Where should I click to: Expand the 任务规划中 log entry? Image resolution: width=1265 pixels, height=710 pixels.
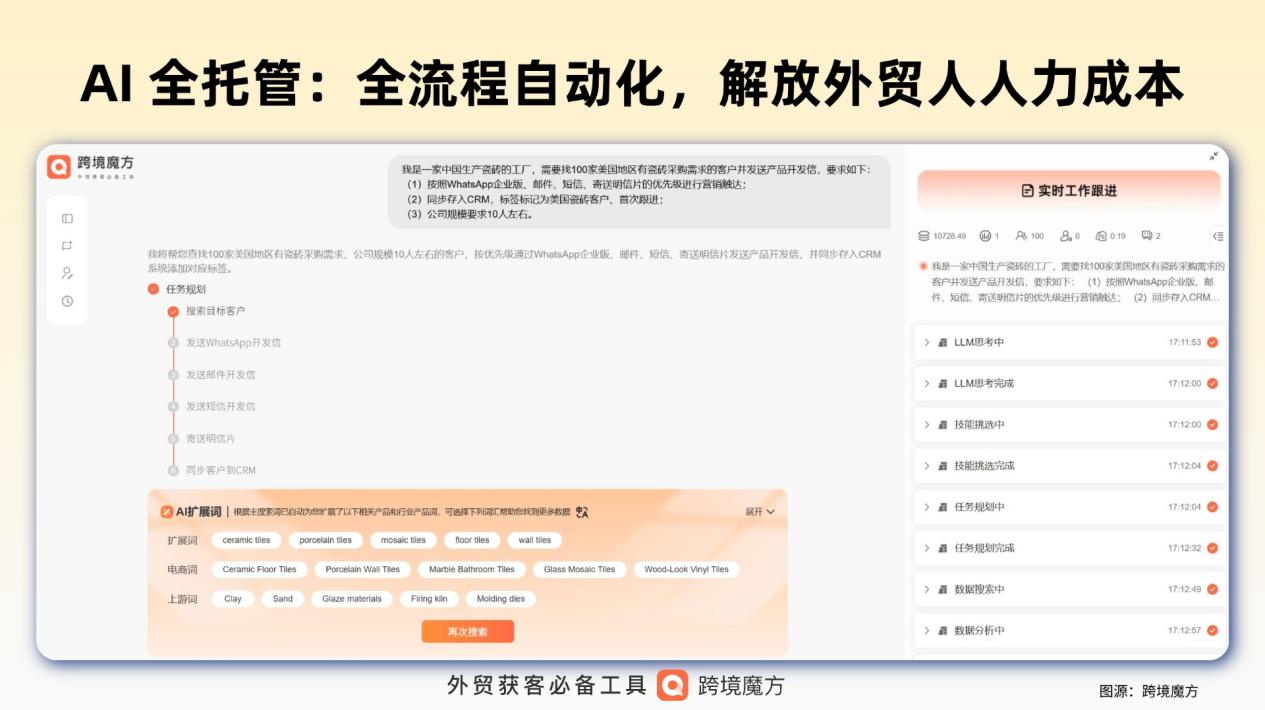[x=927, y=507]
